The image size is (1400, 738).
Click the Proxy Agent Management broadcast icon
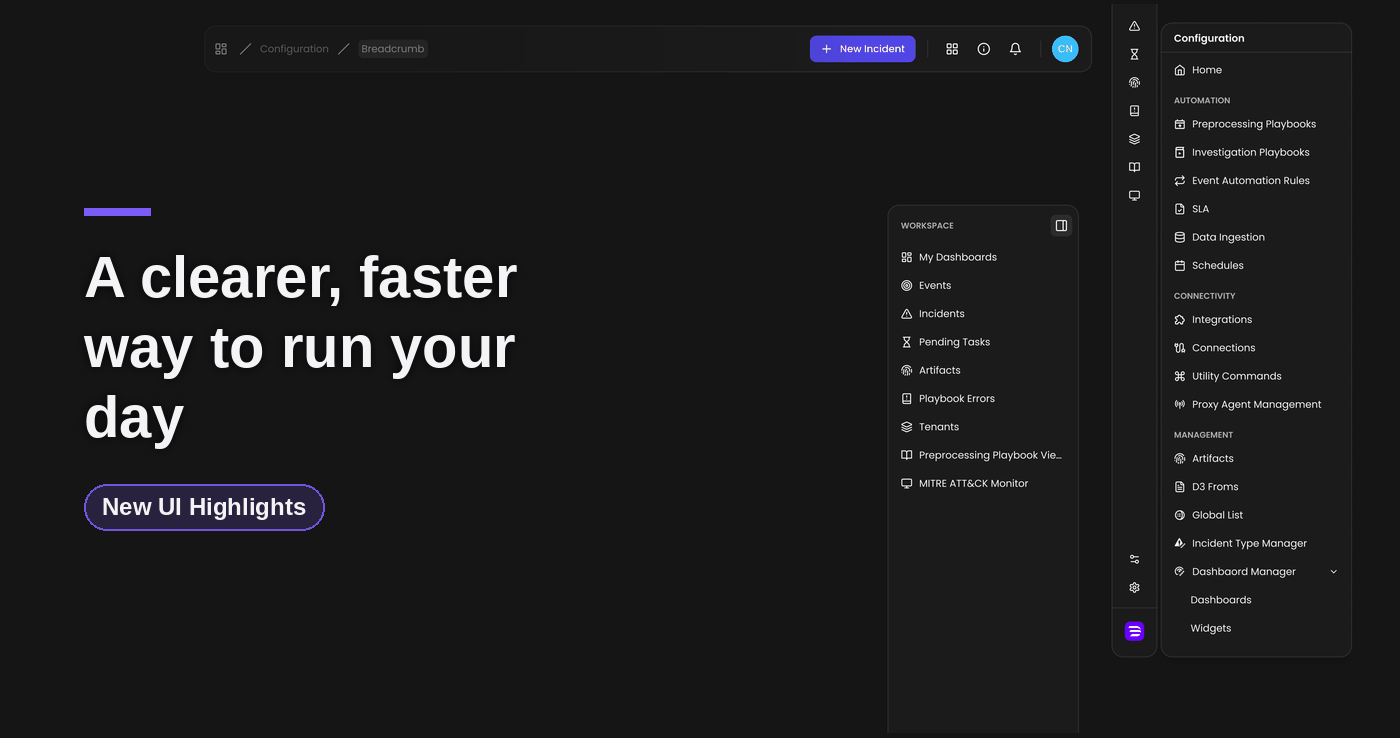tap(1180, 405)
